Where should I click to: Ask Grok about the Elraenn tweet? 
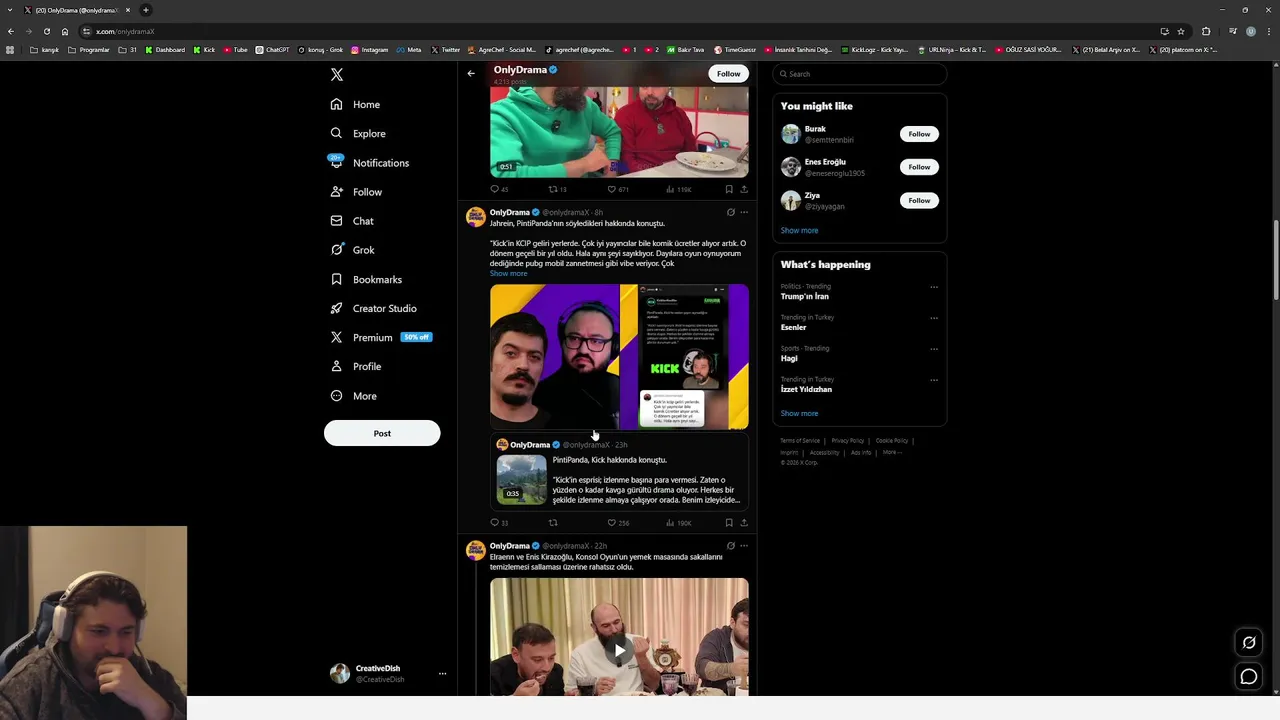(x=731, y=546)
